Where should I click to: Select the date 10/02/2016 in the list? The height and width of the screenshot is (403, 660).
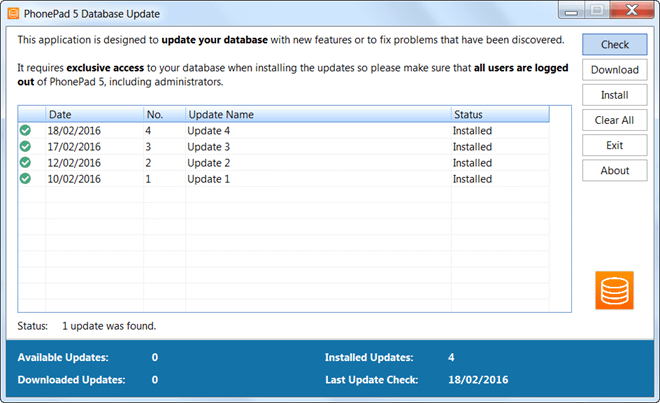pos(74,179)
